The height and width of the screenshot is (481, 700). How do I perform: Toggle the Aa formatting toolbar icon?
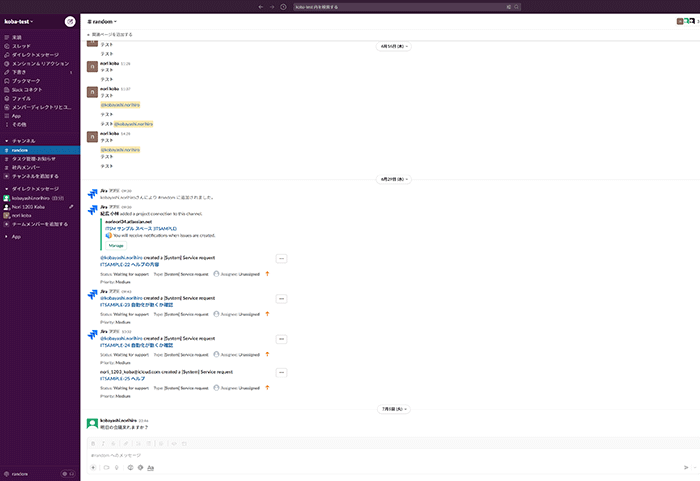pos(150,468)
